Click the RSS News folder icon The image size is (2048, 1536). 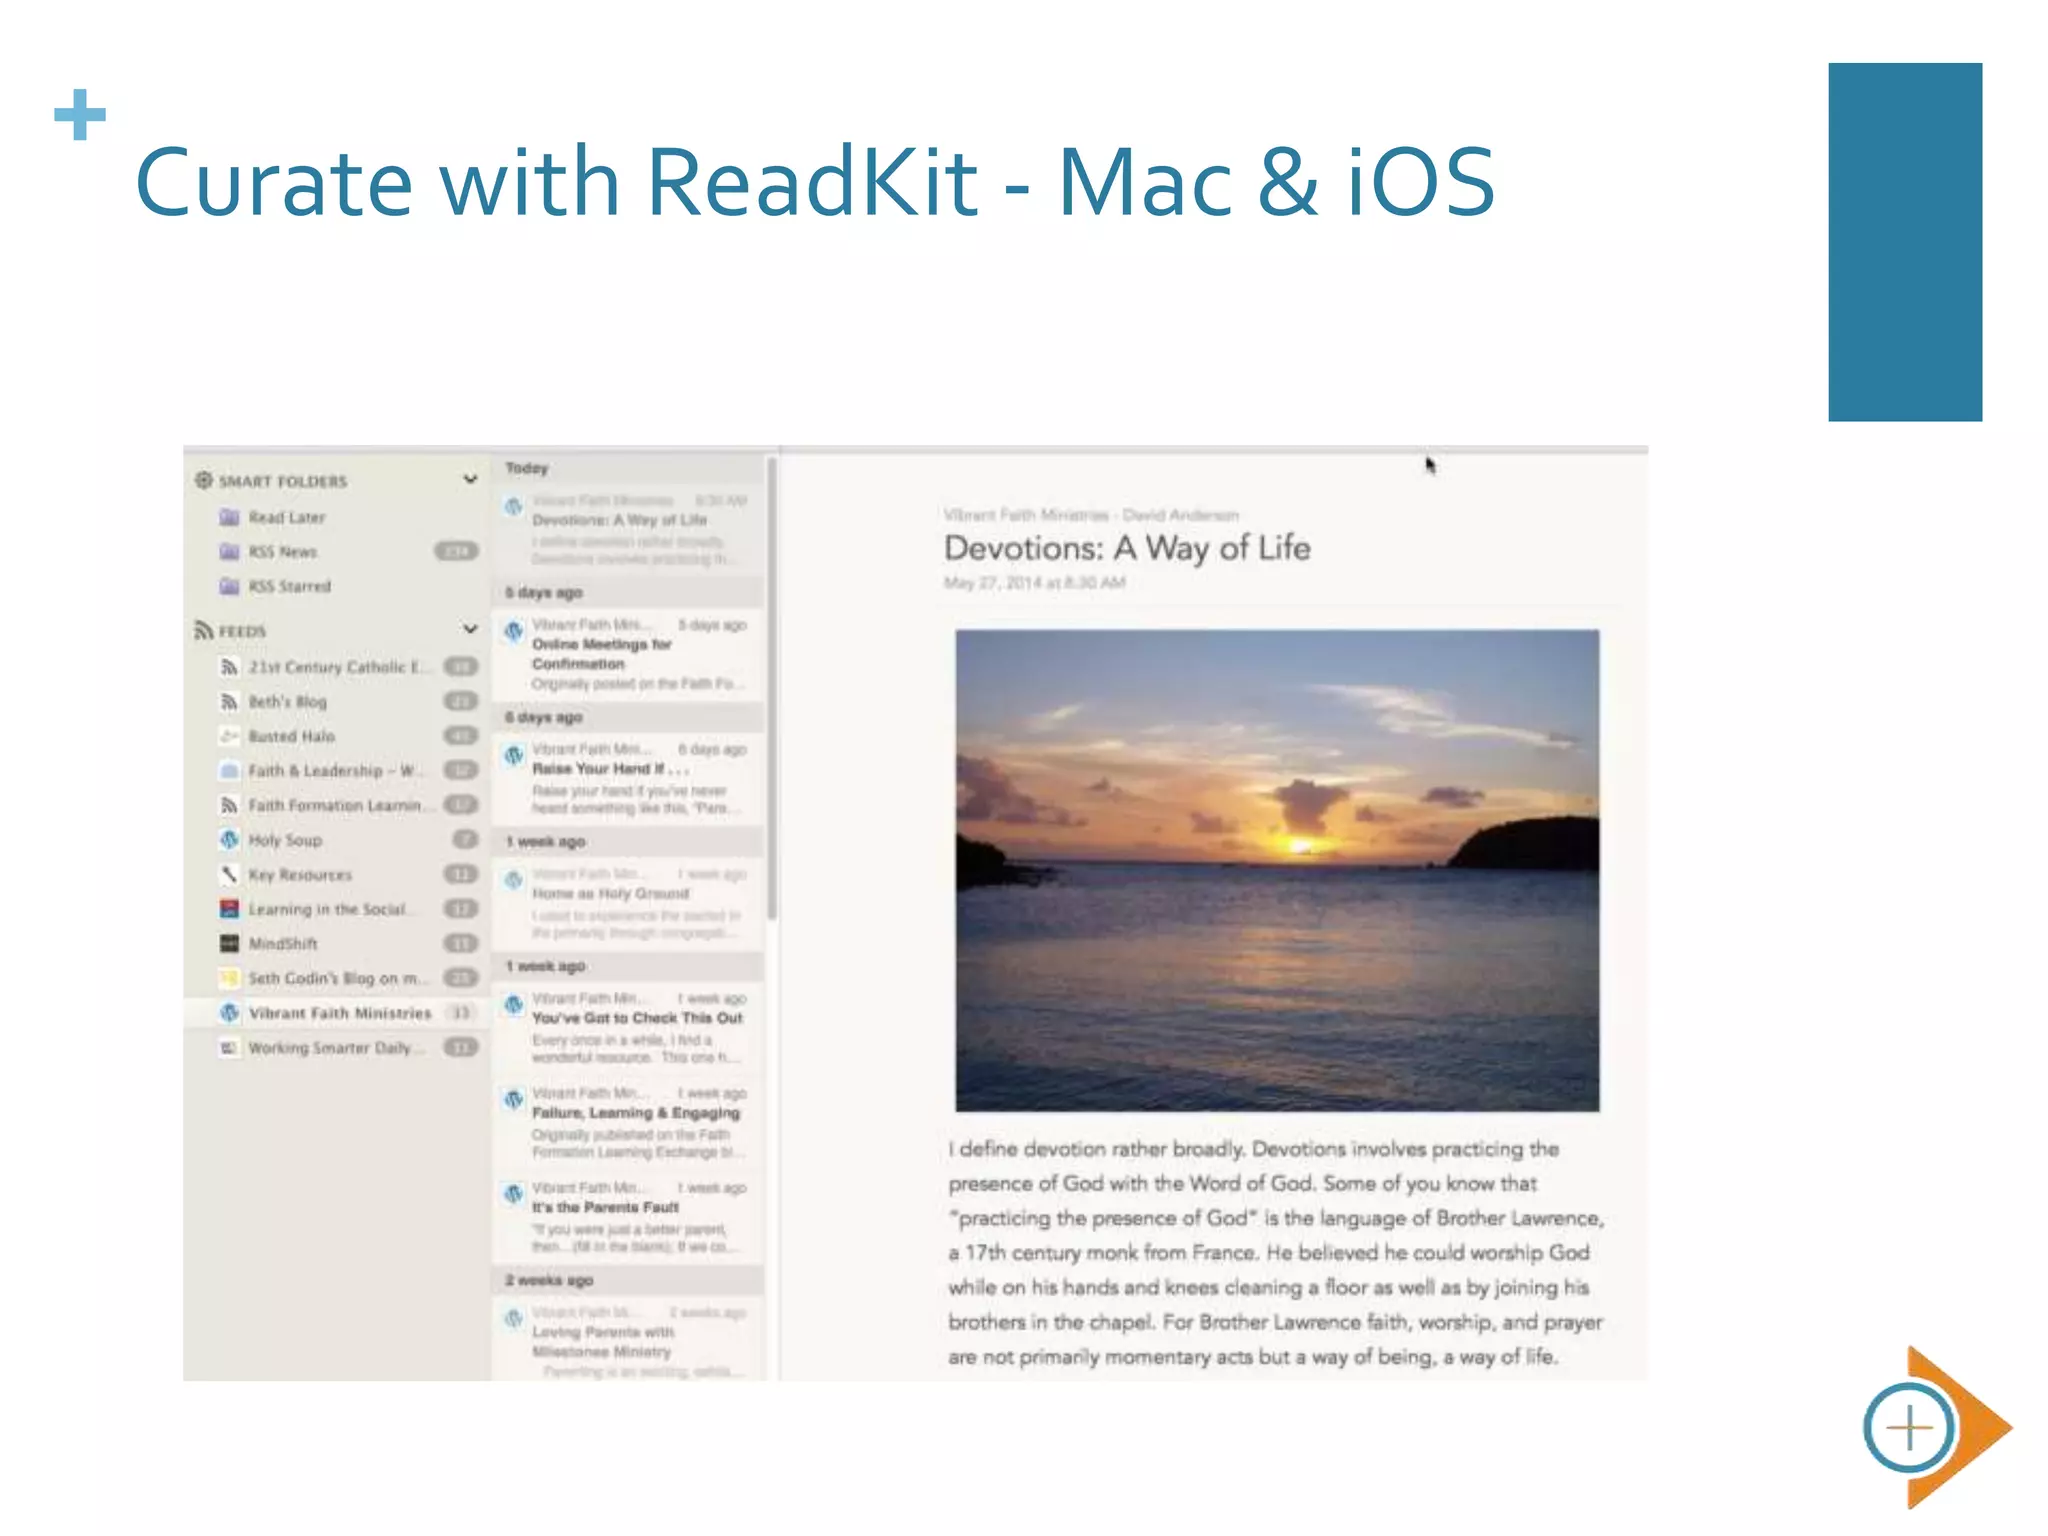tap(229, 551)
